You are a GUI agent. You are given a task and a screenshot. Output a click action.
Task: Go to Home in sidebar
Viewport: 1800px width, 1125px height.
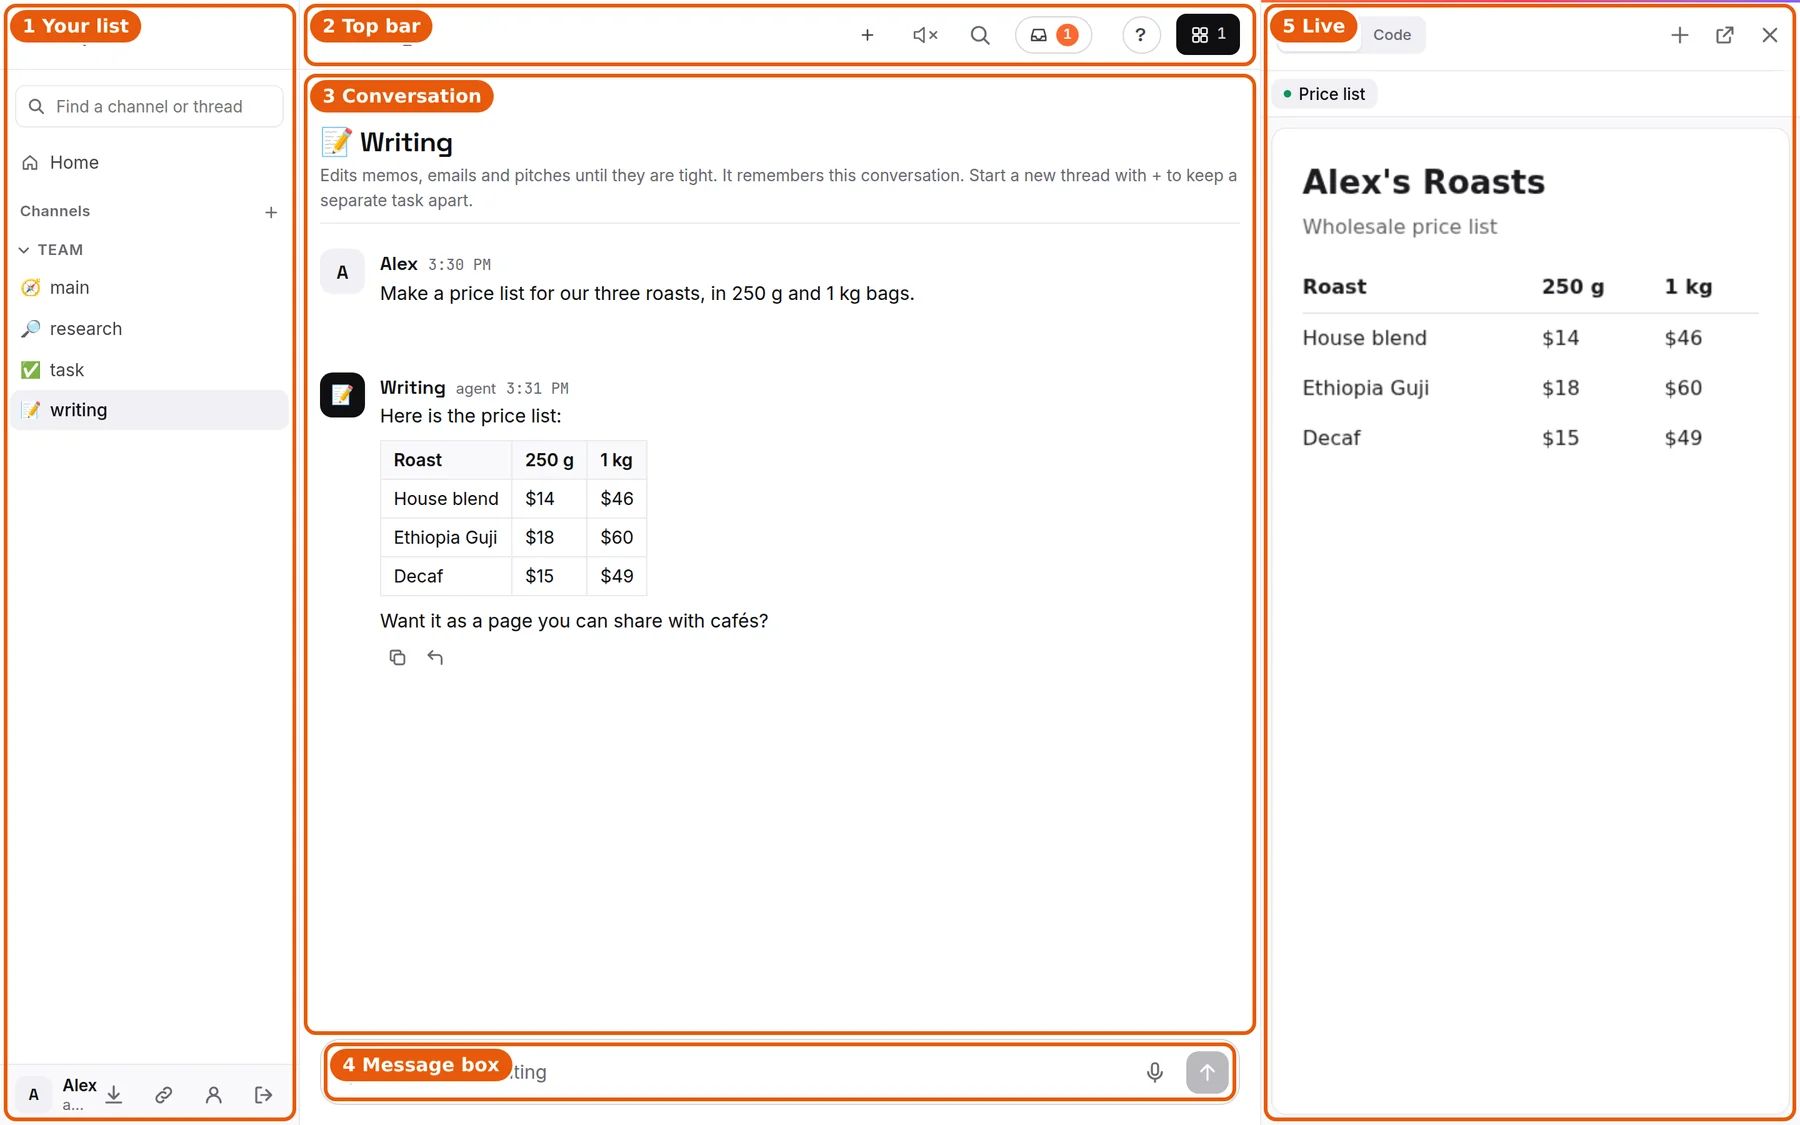click(x=150, y=163)
